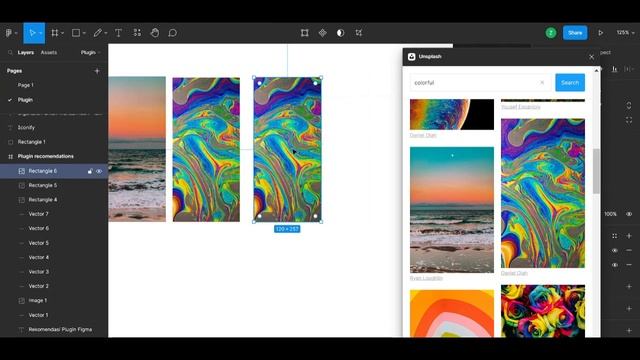
Task: Select the Comment tool
Action: 172,33
